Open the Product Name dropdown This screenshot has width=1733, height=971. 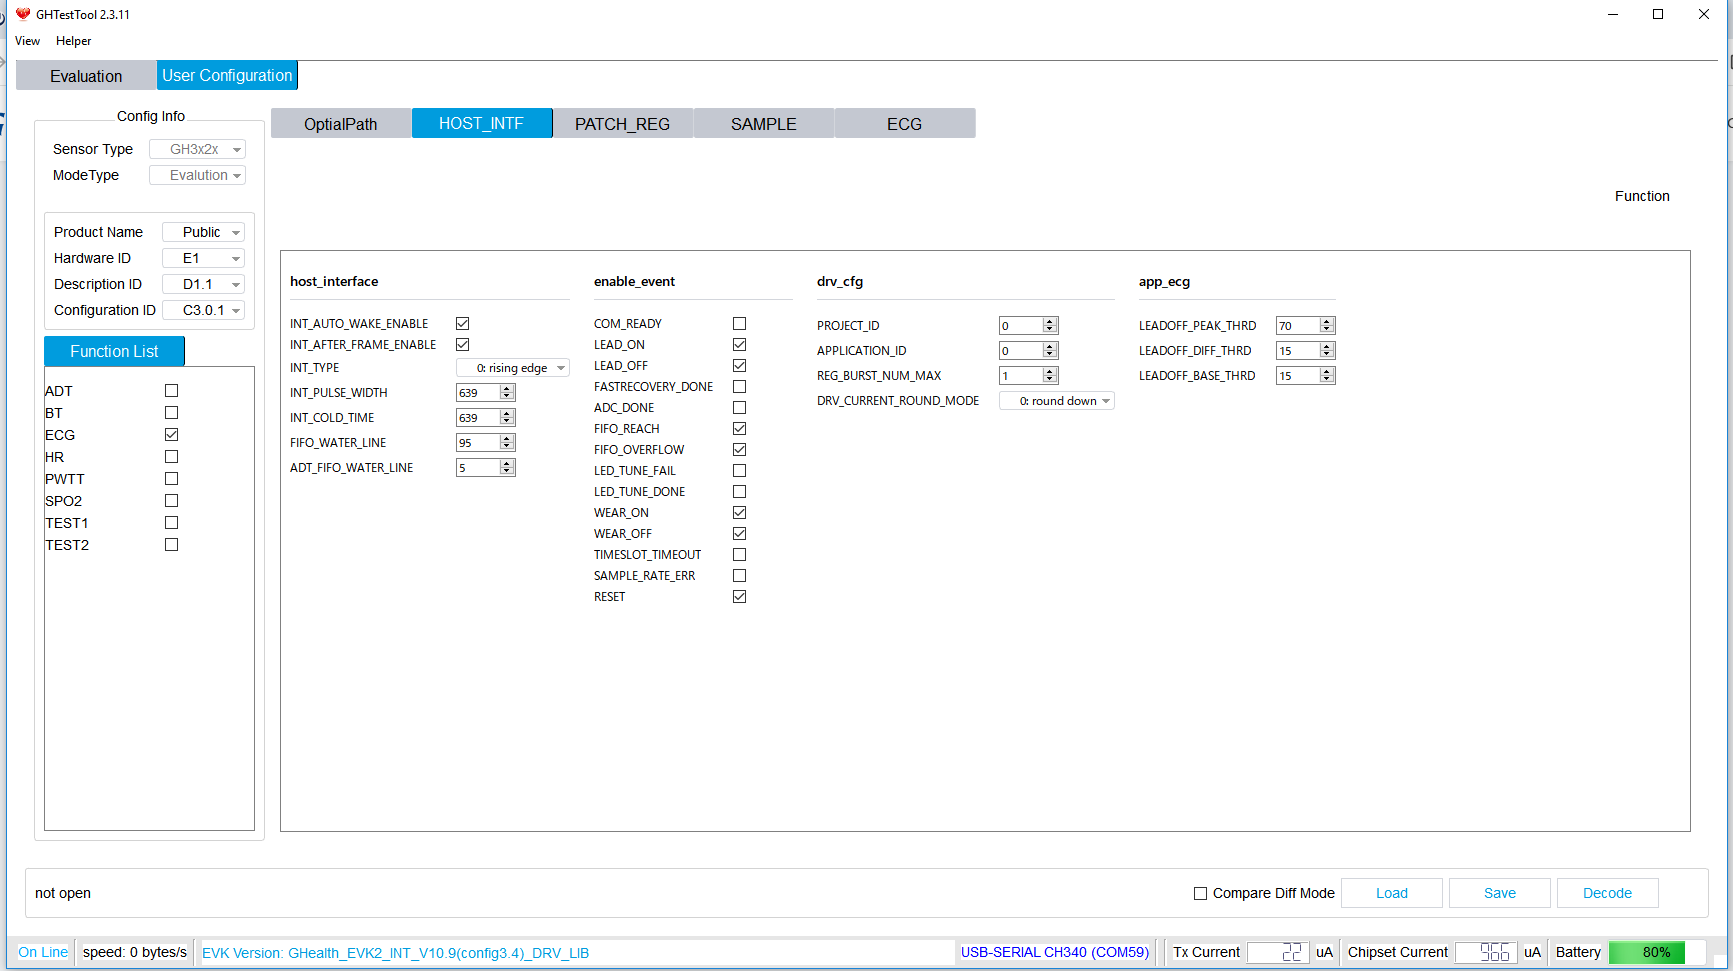pos(204,232)
